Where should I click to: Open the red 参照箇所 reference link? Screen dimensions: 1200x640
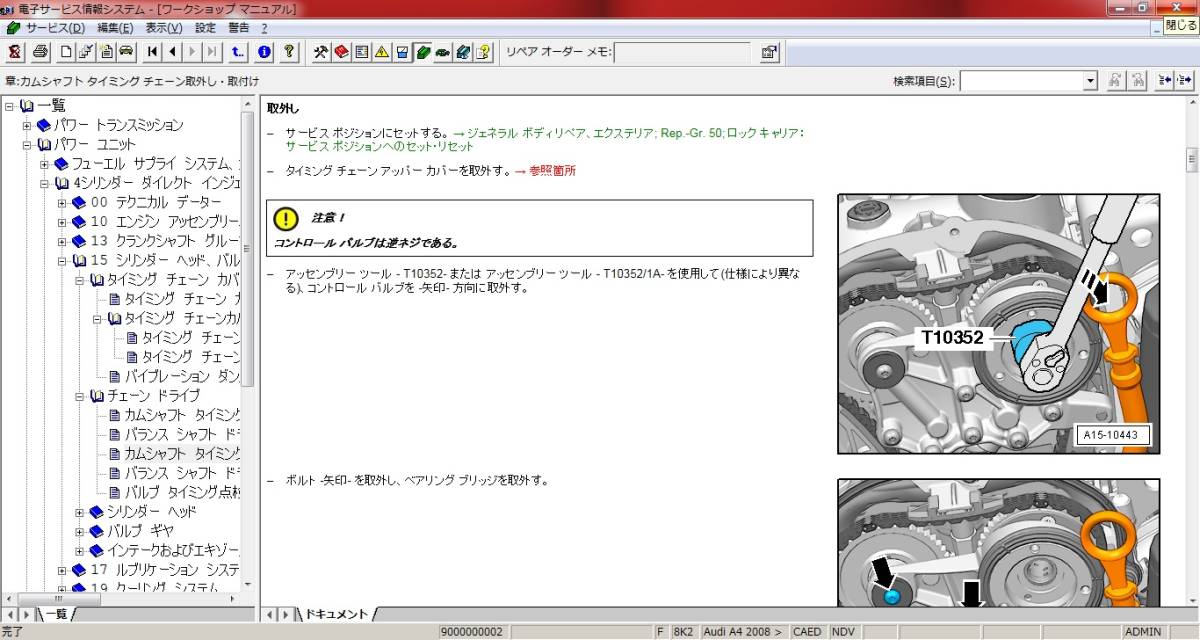click(552, 171)
